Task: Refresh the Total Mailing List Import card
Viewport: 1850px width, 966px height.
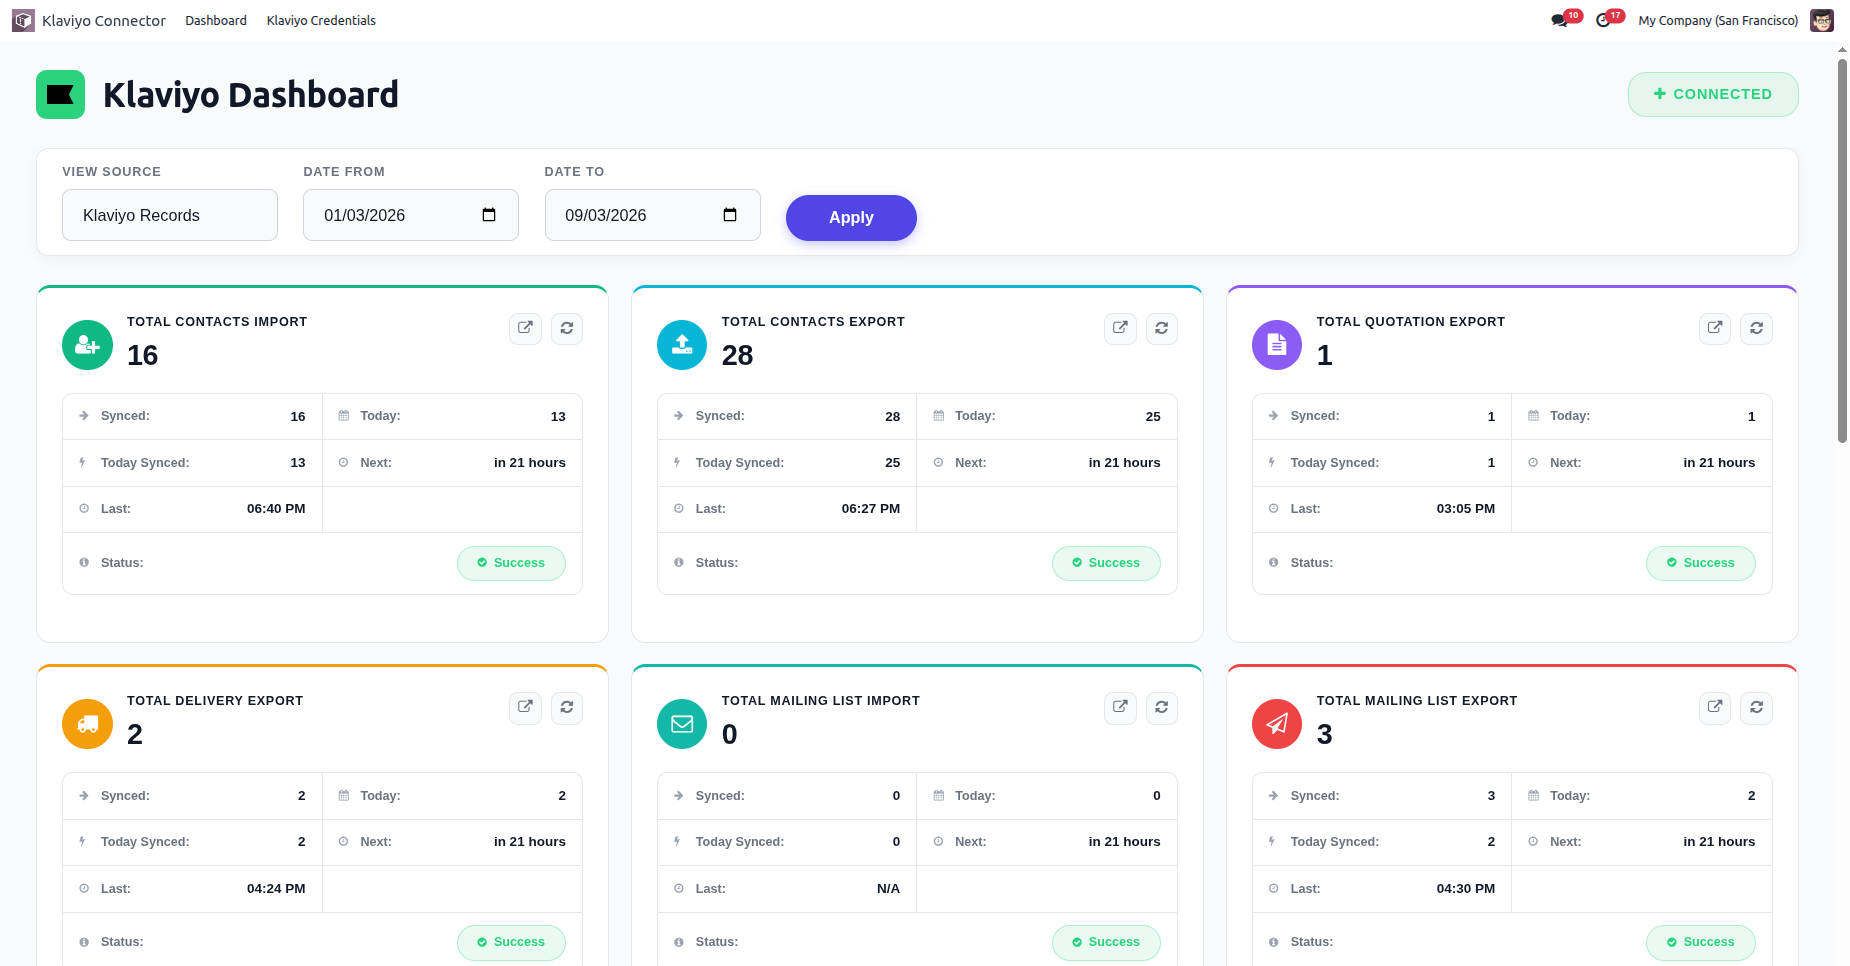Action: 1161,707
